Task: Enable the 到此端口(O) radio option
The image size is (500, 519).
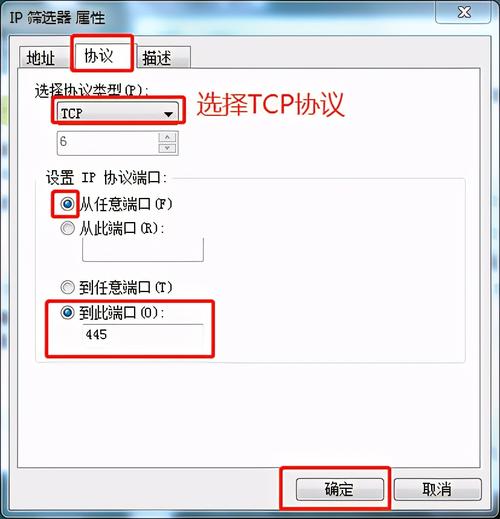Action: (x=68, y=313)
